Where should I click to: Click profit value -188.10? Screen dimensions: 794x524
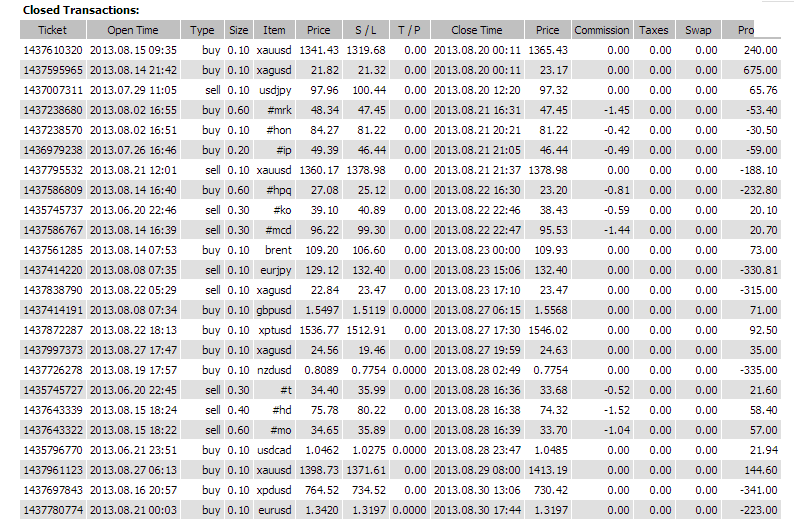pyautogui.click(x=758, y=170)
